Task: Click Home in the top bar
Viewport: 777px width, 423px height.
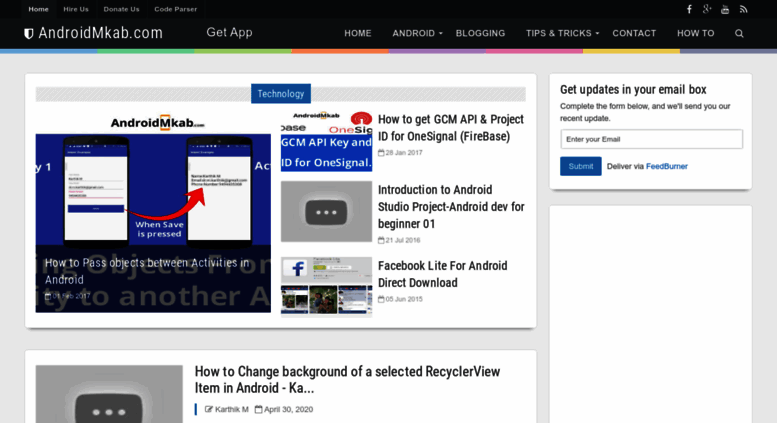Action: tap(38, 9)
